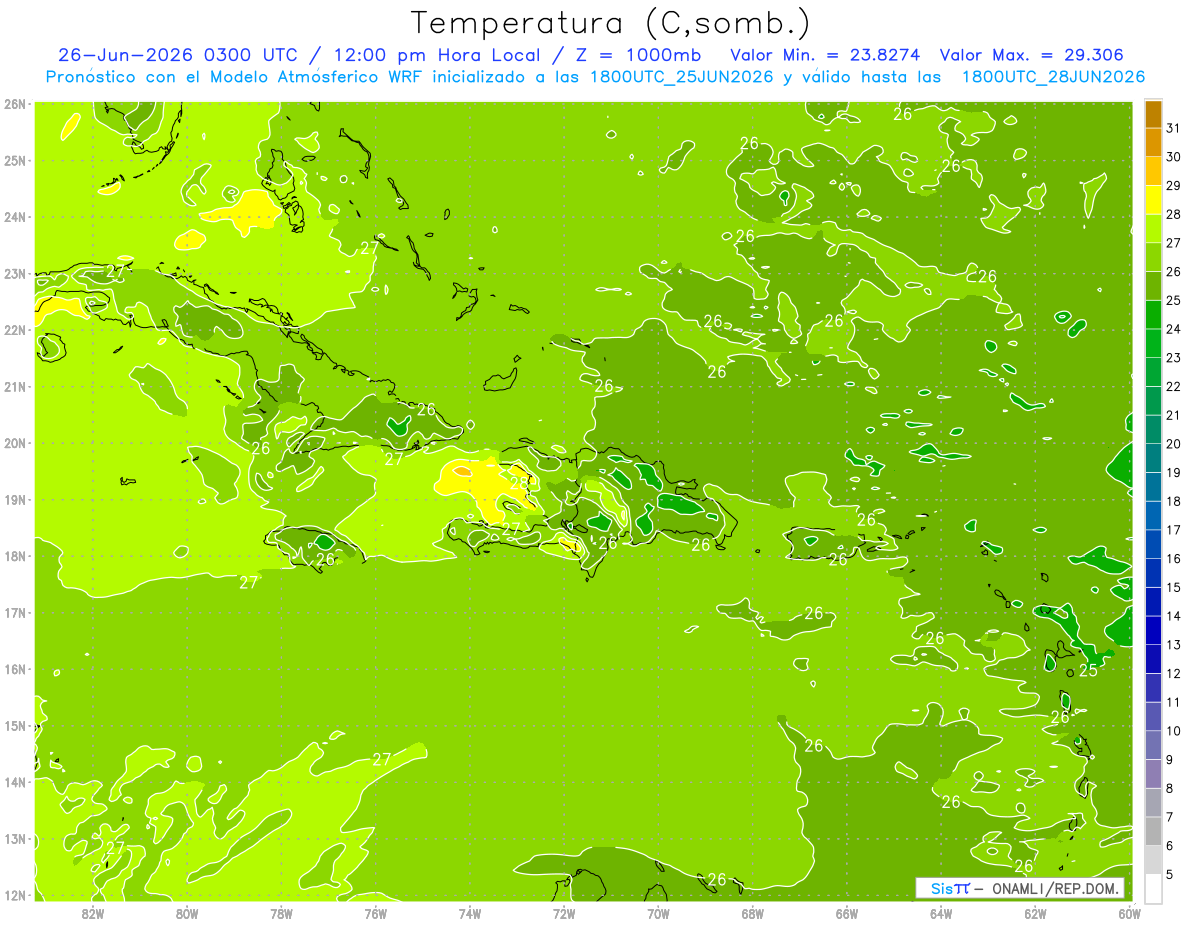Choose the yellow-green swatch between 27 and 28

[1153, 229]
